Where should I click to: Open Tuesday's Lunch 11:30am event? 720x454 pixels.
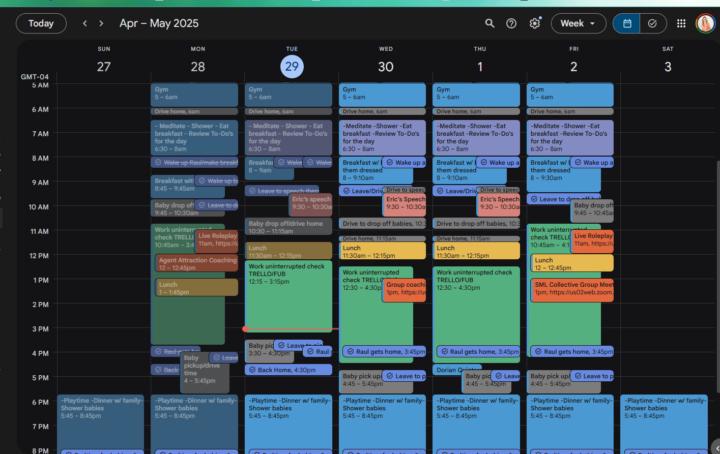click(288, 251)
